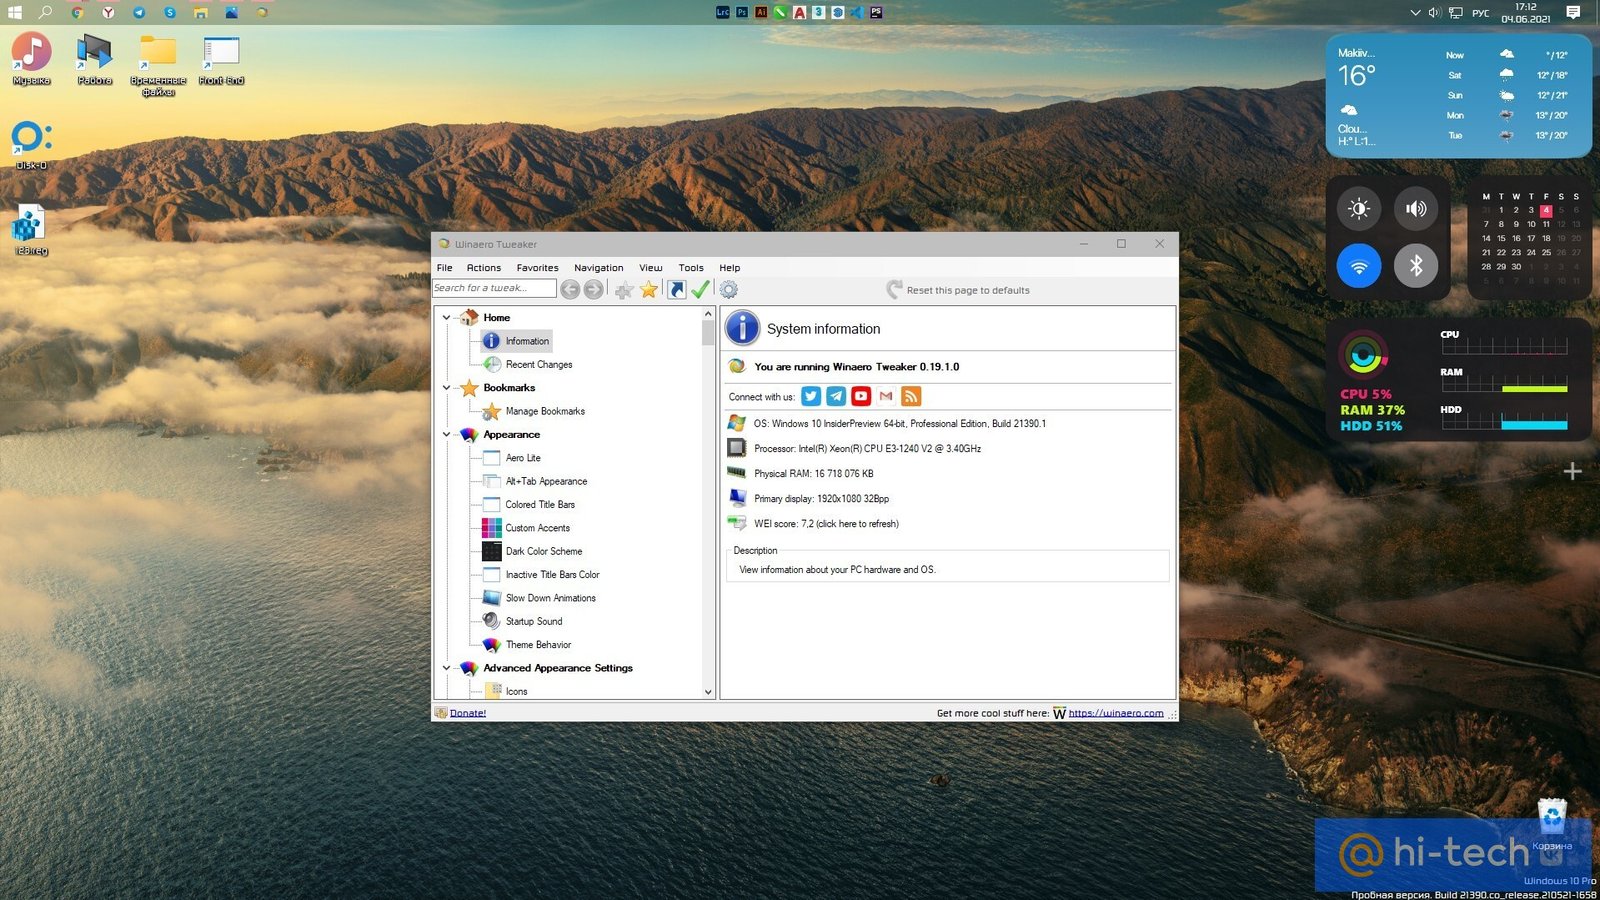Open settings gear in Winaero toolbar
This screenshot has height=900, width=1600.
[x=729, y=289]
